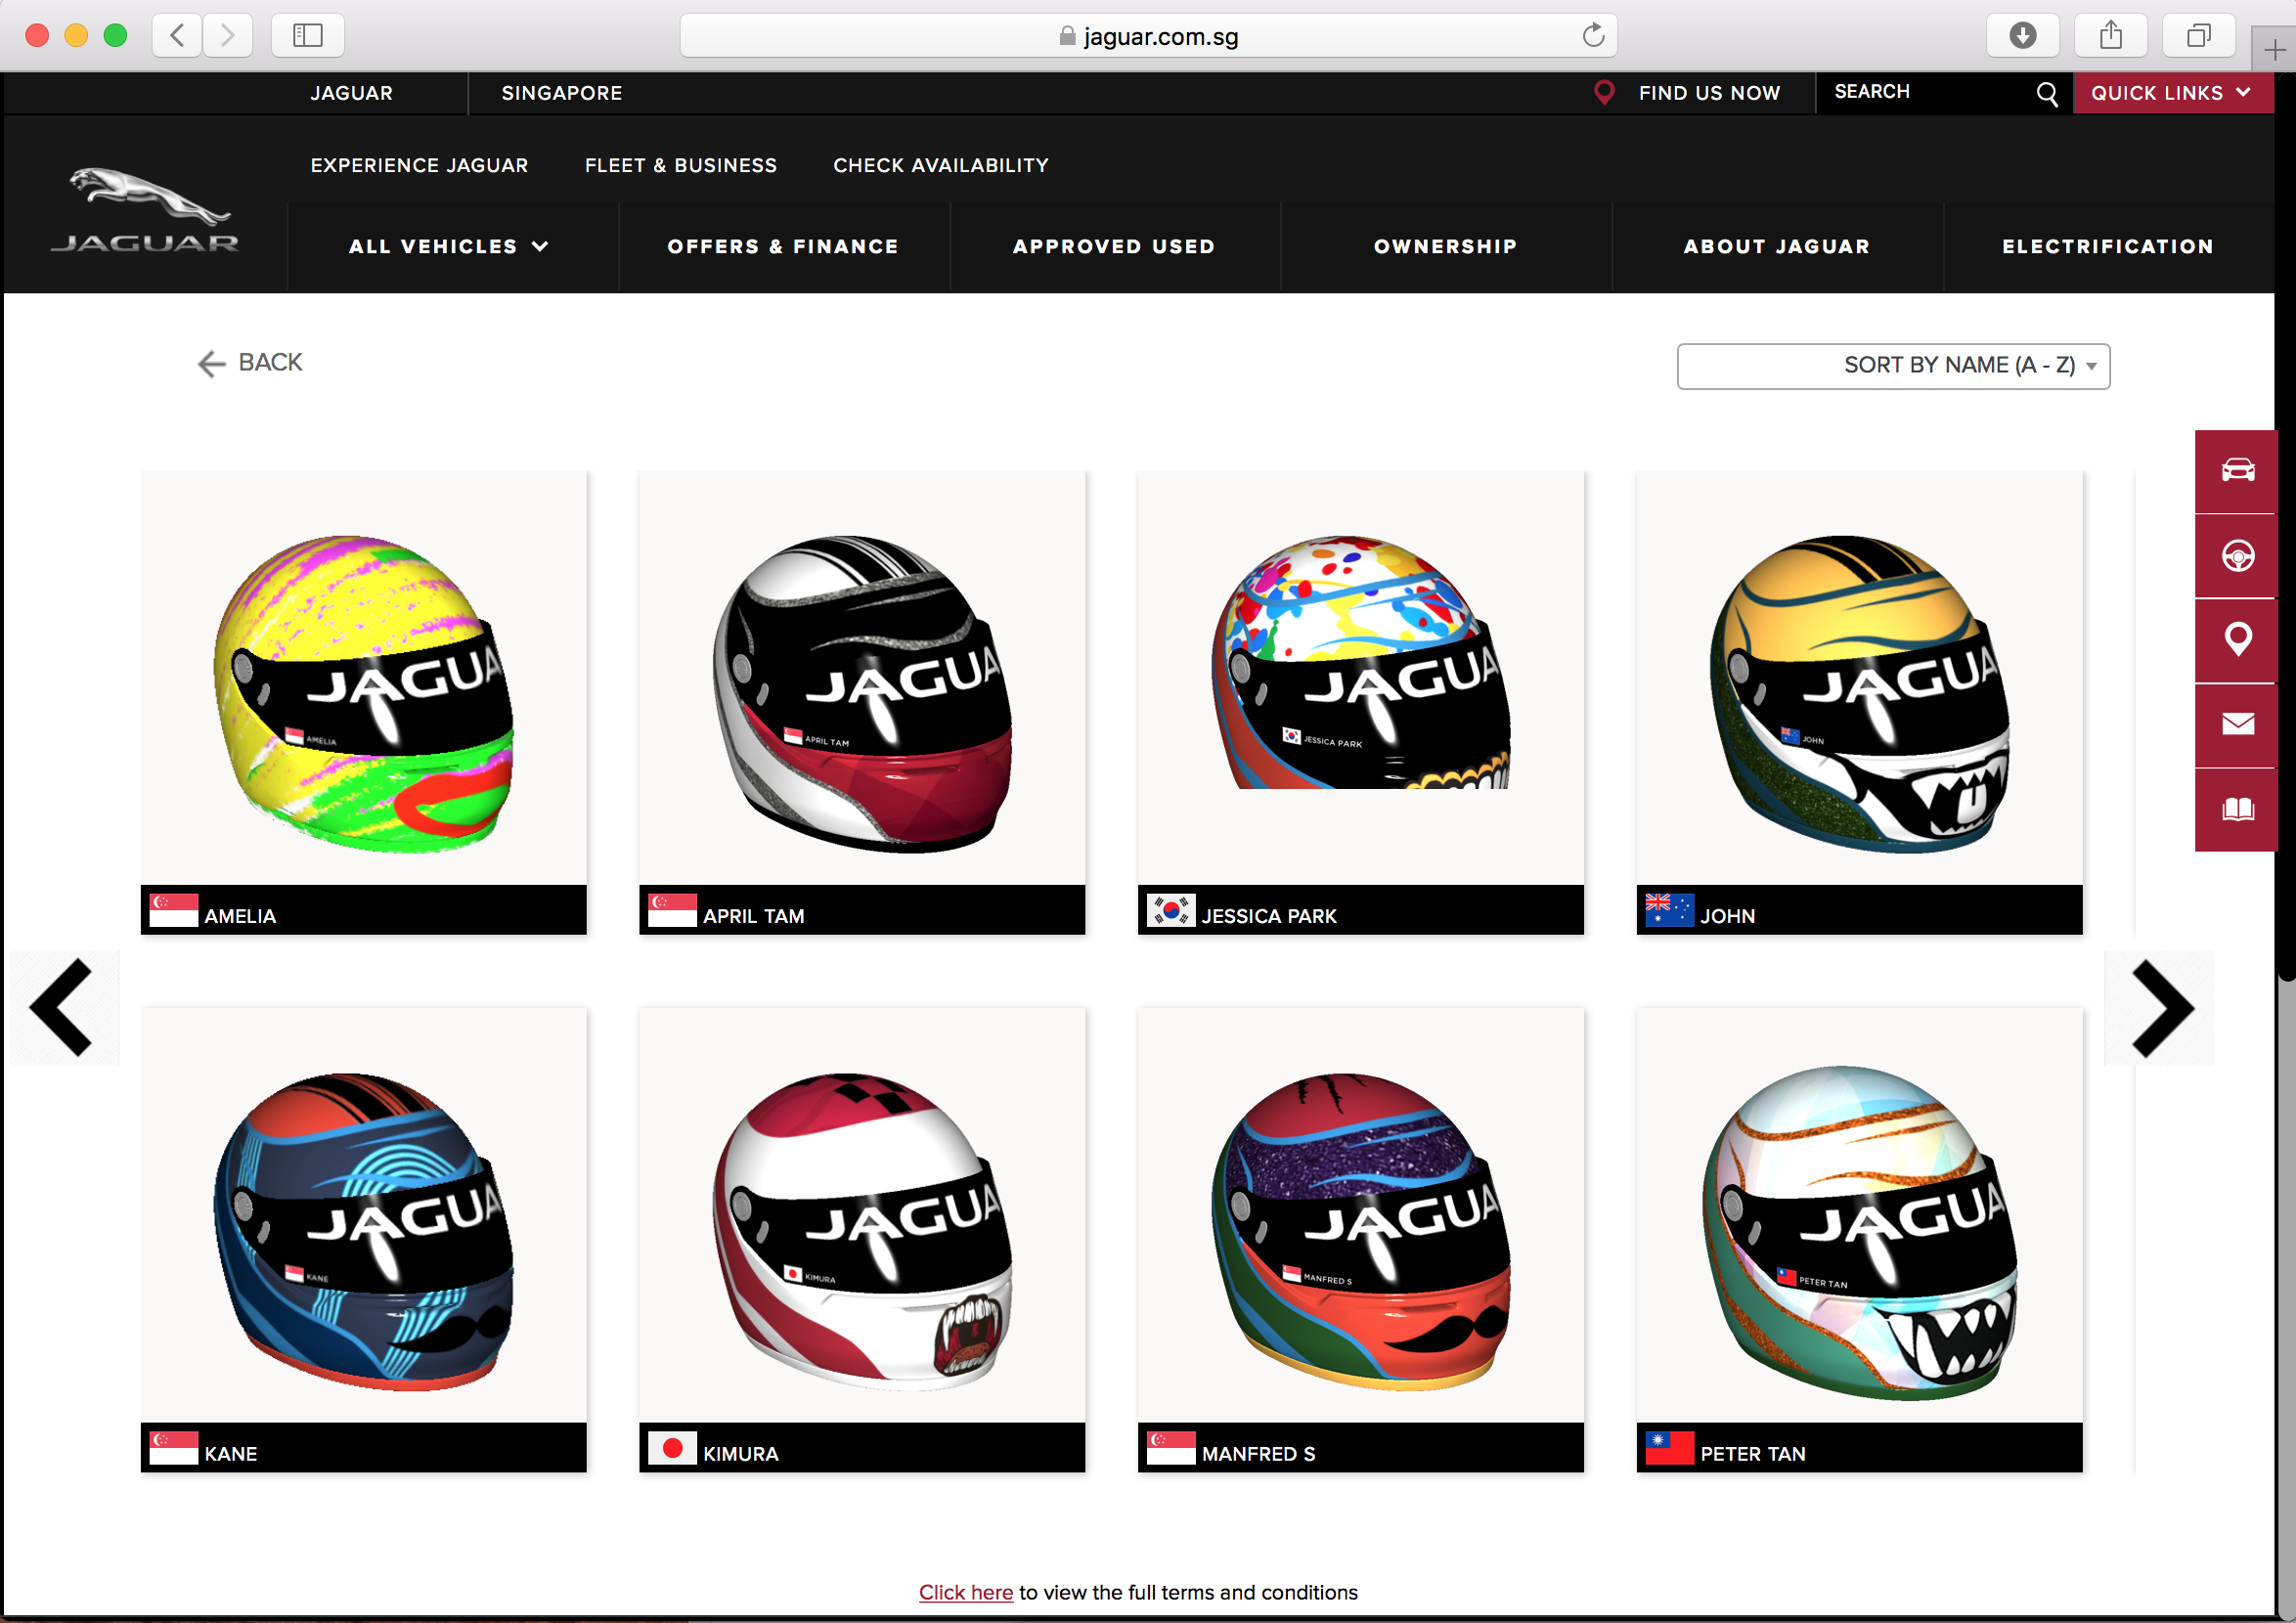2296x1623 pixels.
Task: Go to next helmets with right chevron
Action: point(2160,1007)
